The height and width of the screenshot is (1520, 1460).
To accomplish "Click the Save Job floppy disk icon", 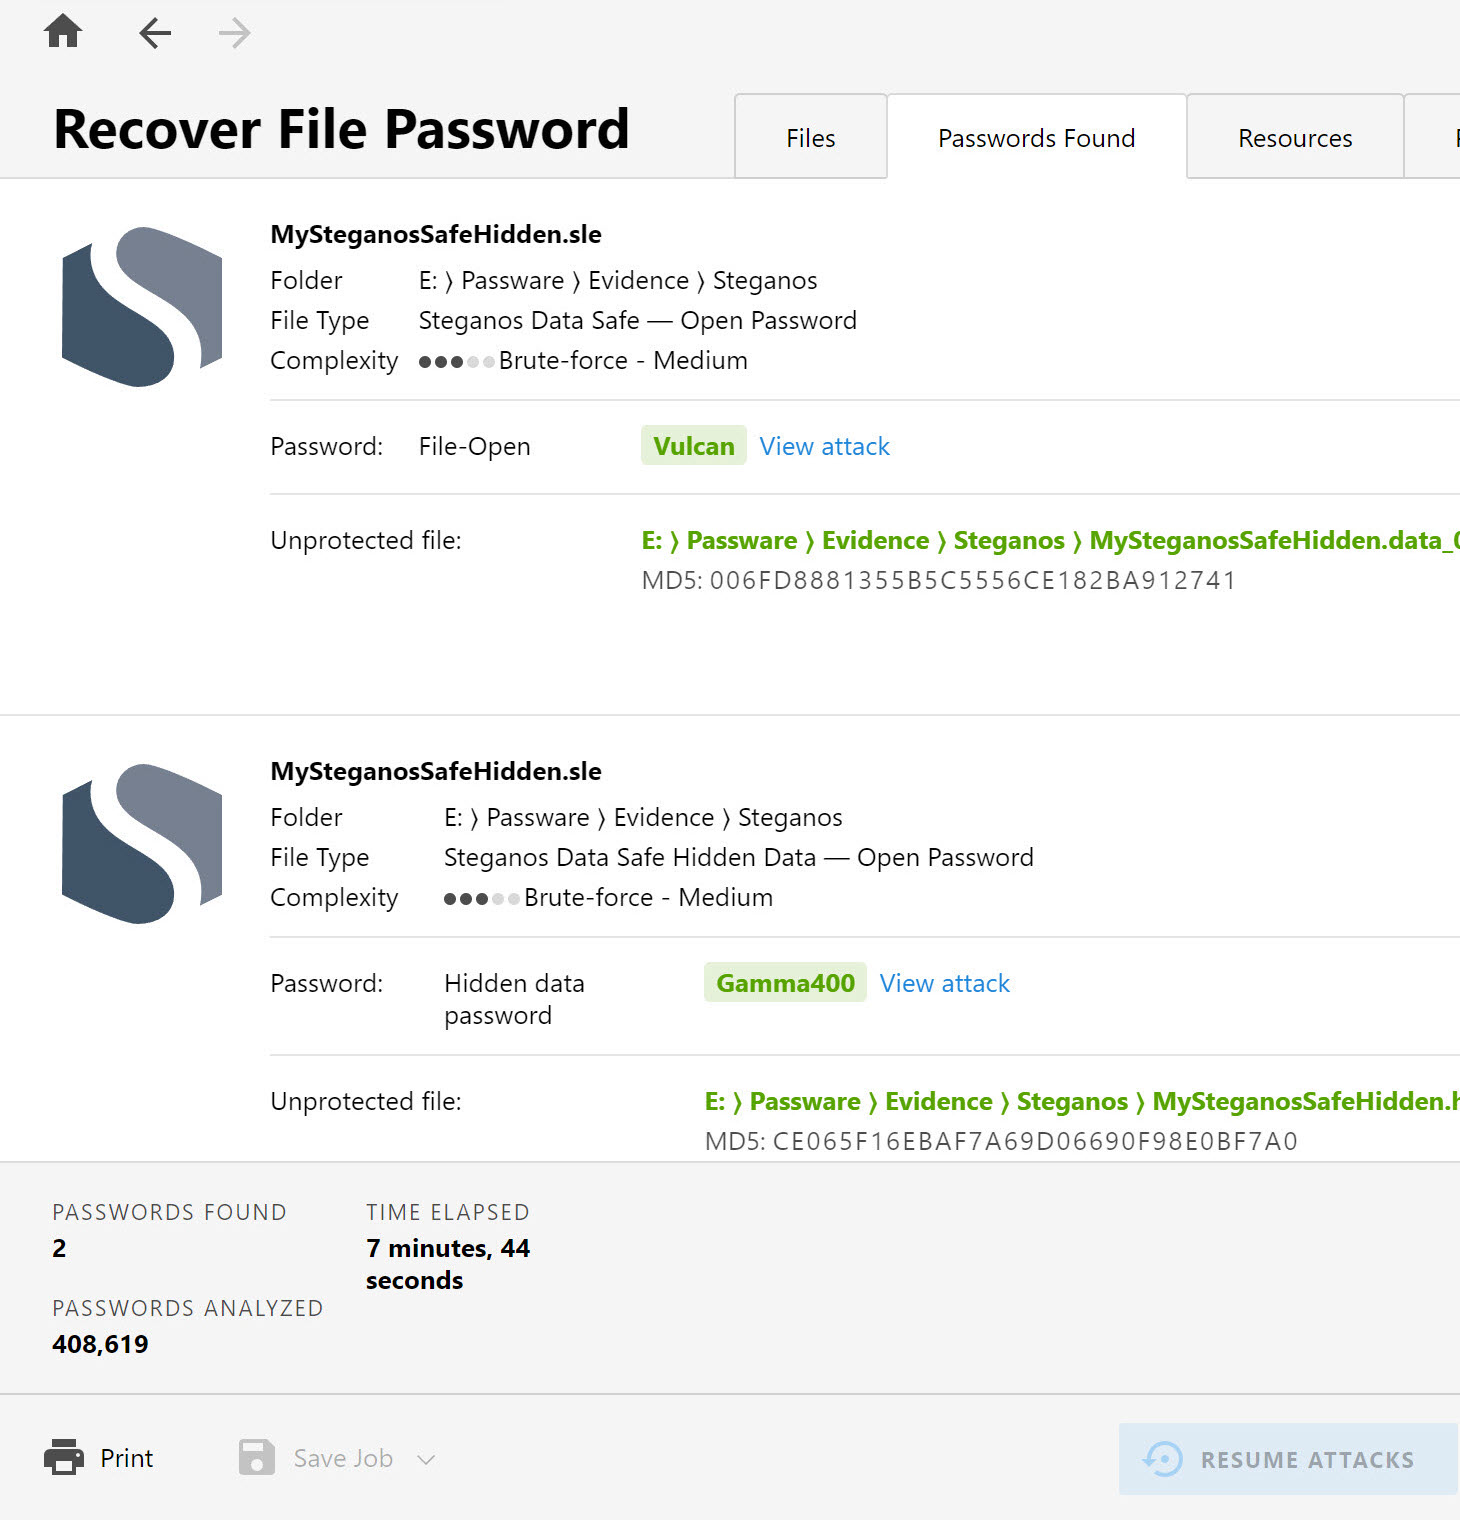I will coord(256,1458).
